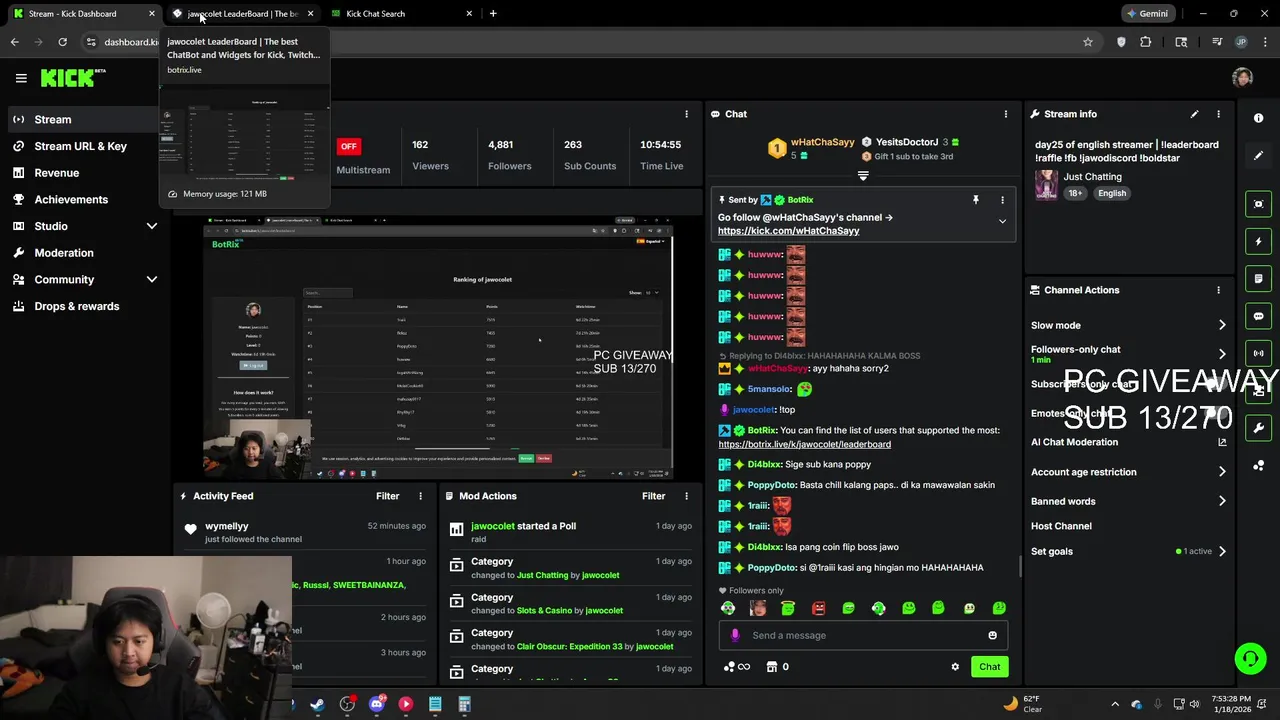Toggle the broadcast signal widget in right rail
Screen dimensions: 1280x720
(1258, 353)
